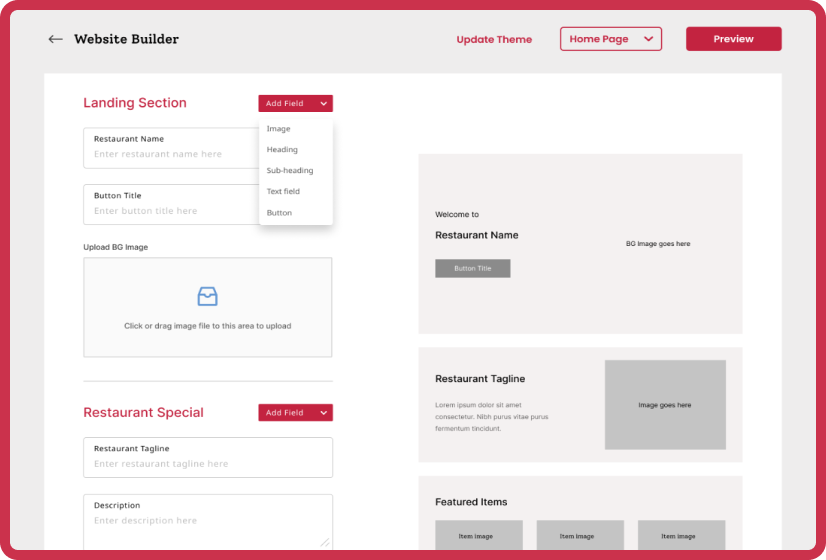Viewport: 826px width, 560px height.
Task: Open the Update Theme link
Action: (494, 40)
